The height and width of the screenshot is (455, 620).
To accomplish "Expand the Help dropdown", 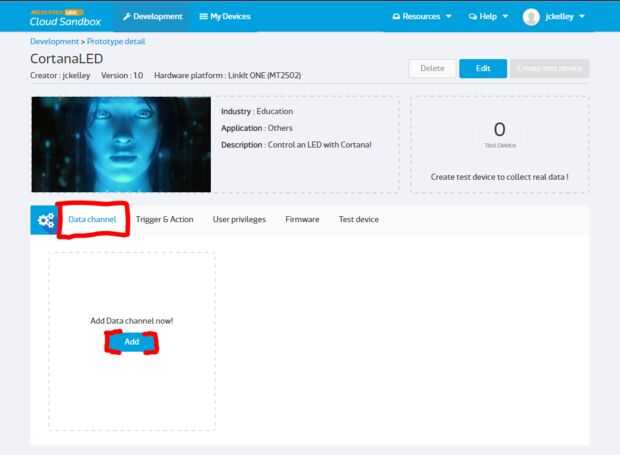I will pyautogui.click(x=488, y=17).
